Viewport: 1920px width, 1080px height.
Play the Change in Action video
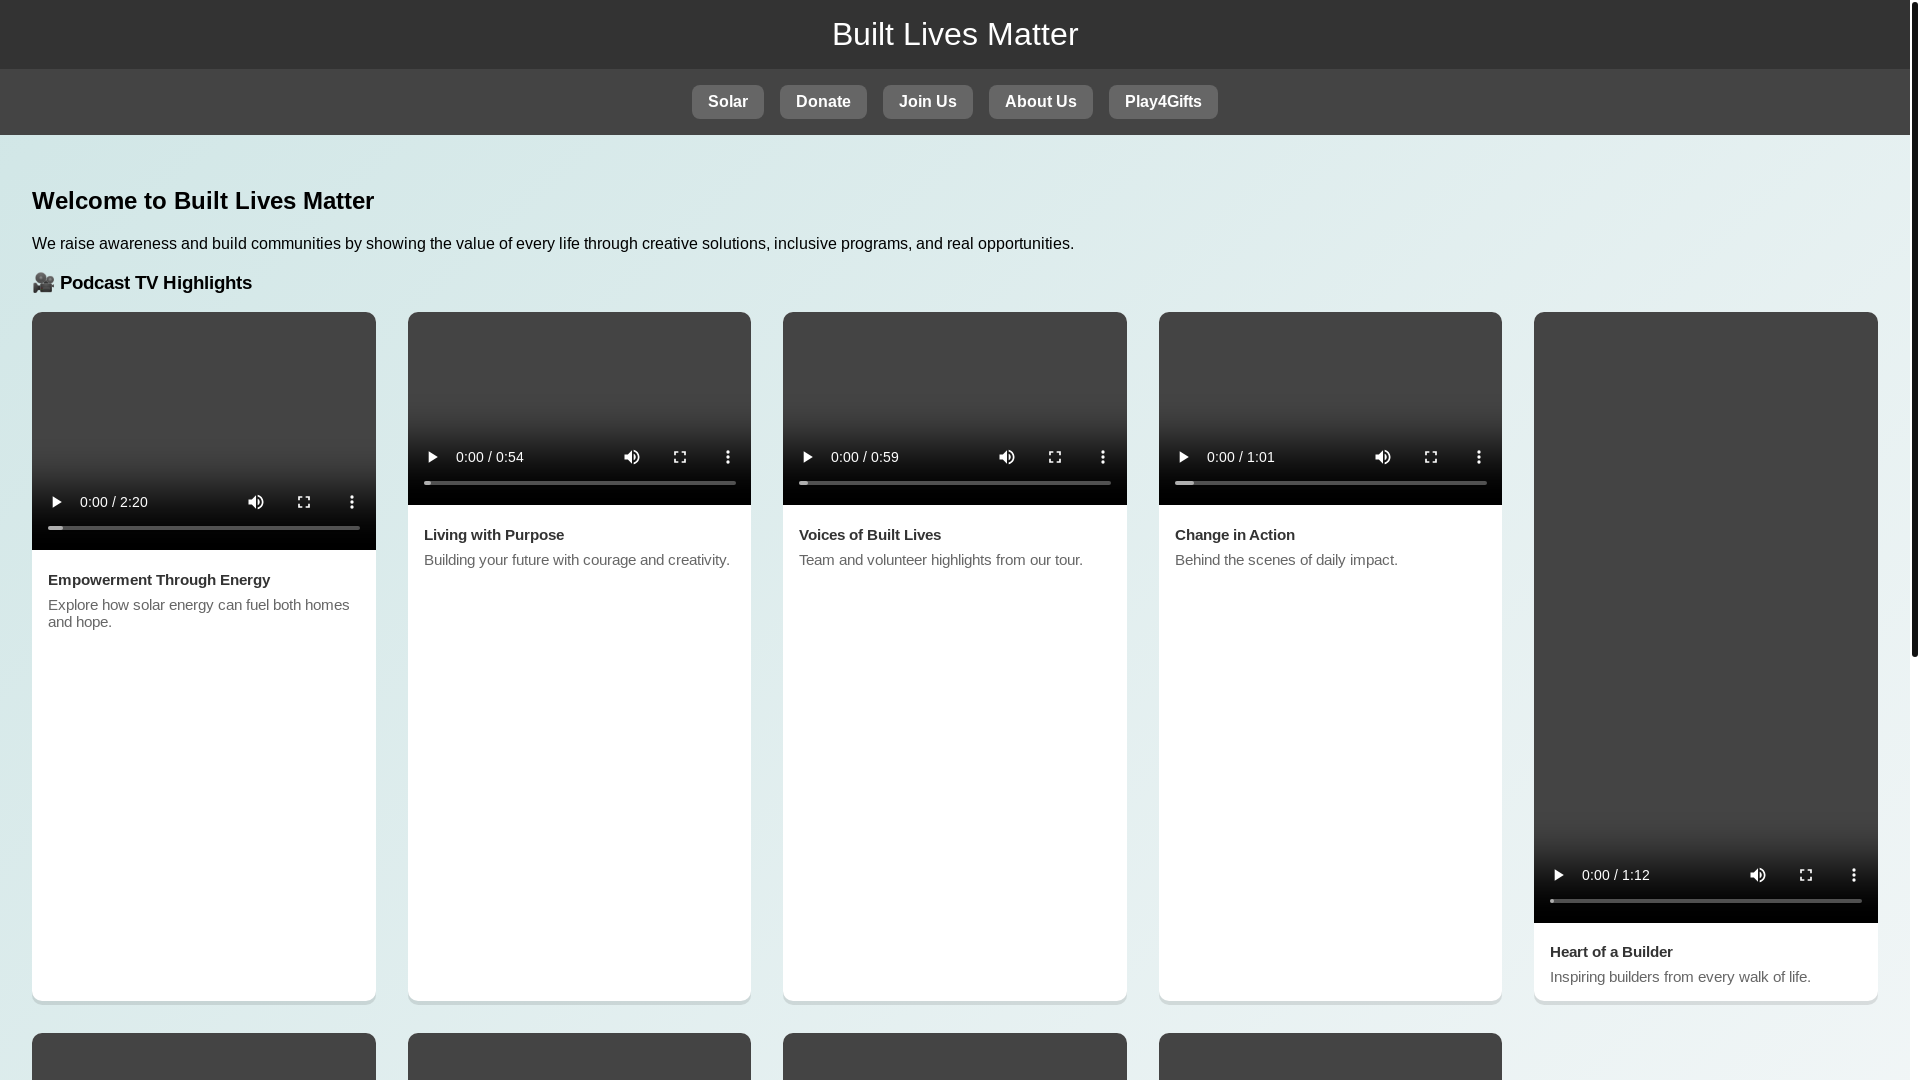pyautogui.click(x=1183, y=457)
